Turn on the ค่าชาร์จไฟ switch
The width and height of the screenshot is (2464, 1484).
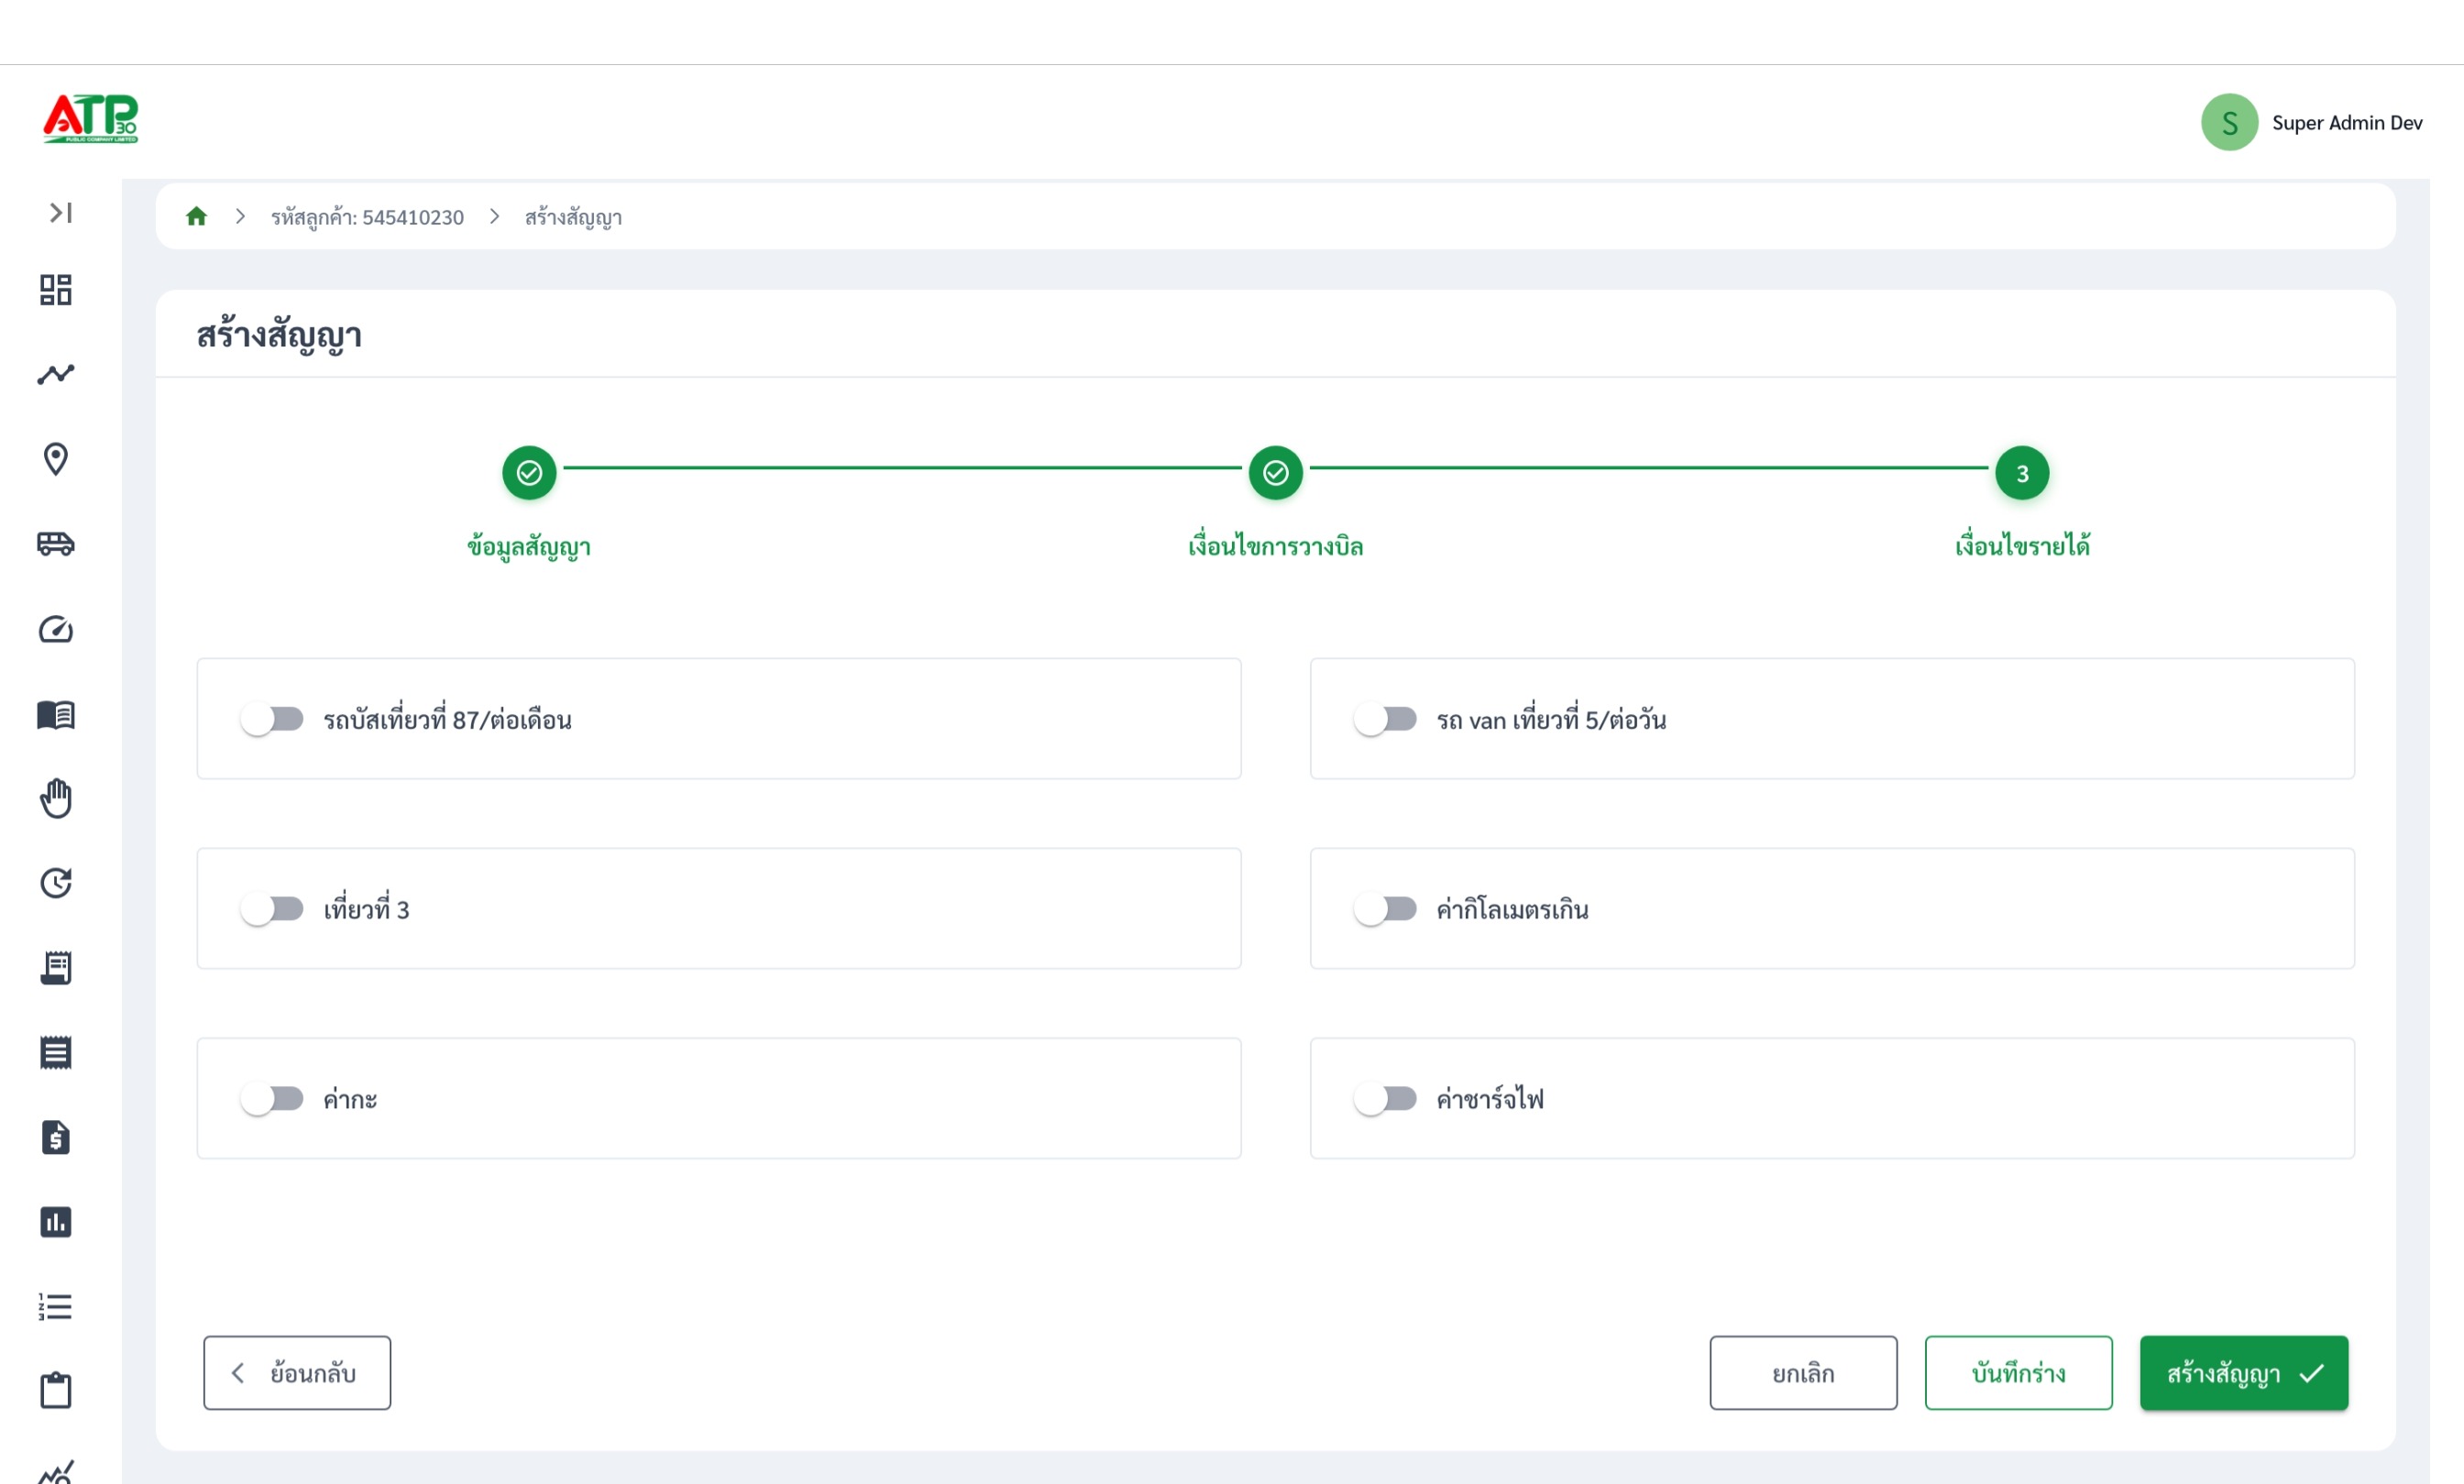(x=1385, y=1099)
